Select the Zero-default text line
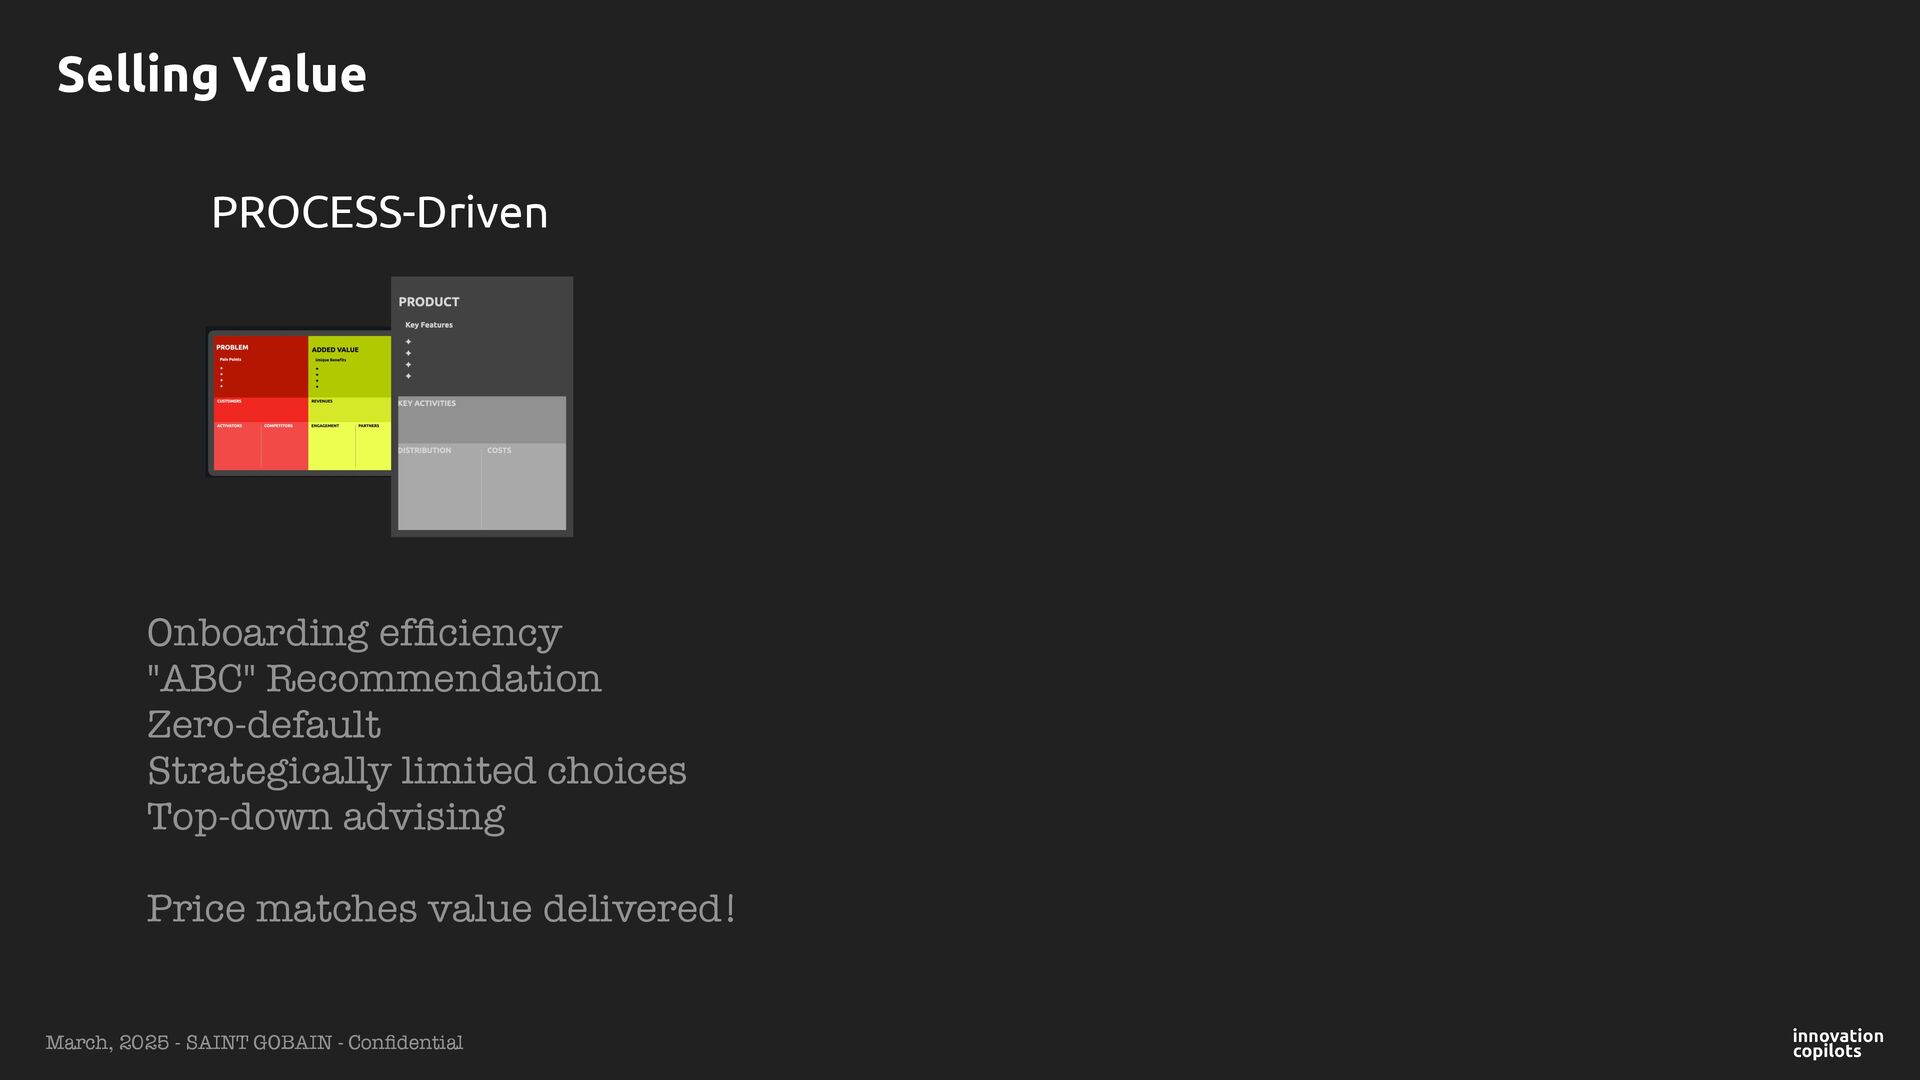The image size is (1920, 1080). pyautogui.click(x=263, y=725)
